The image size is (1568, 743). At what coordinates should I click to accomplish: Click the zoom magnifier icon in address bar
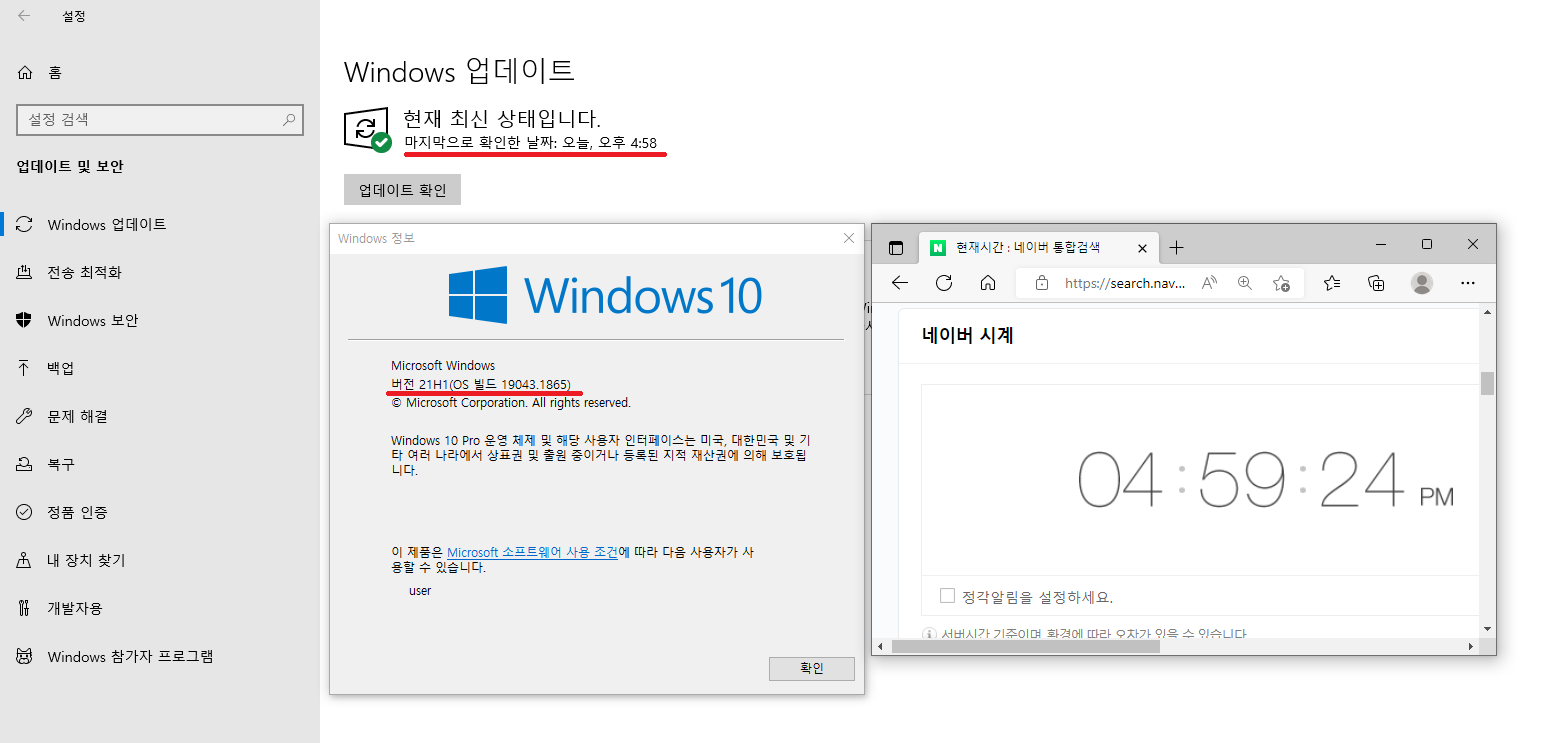1245,283
